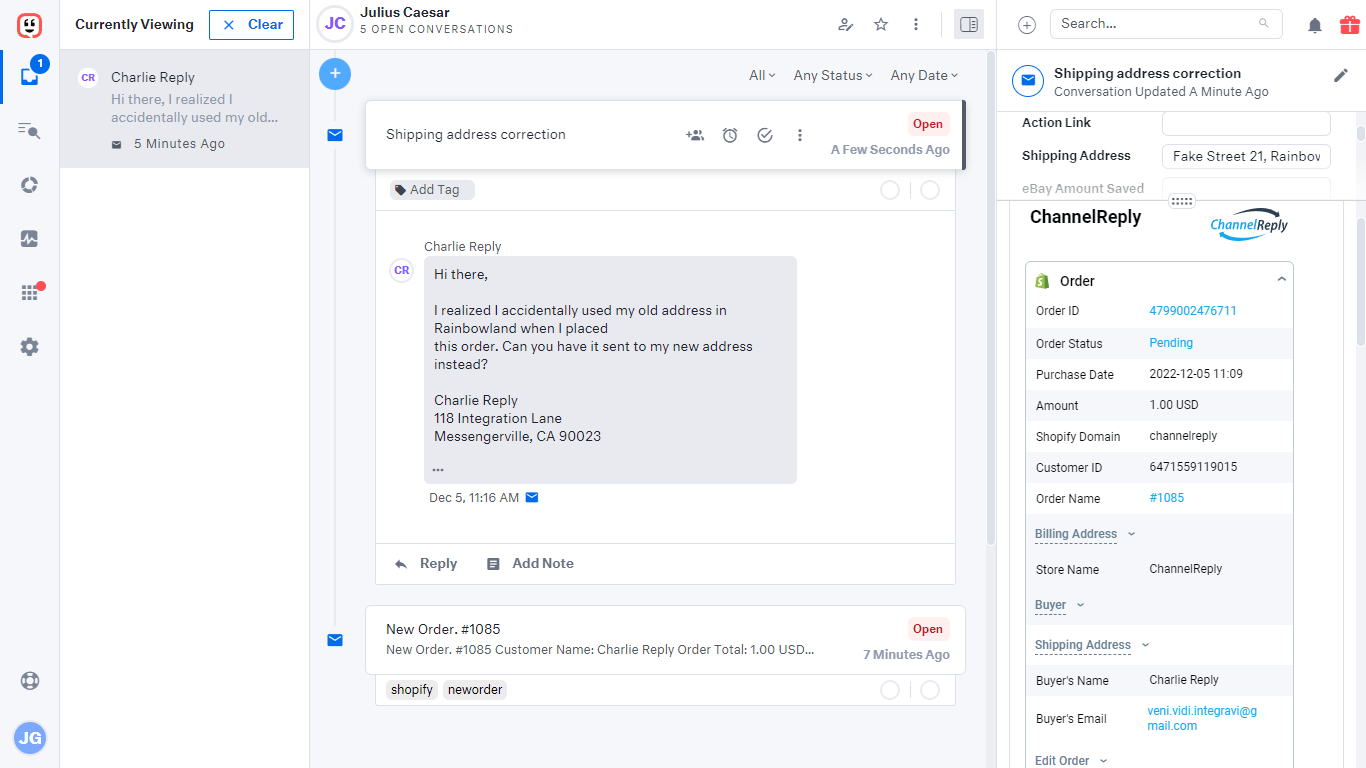This screenshot has height=768, width=1366.
Task: Click the circled plus next to search
Action: [x=1027, y=25]
